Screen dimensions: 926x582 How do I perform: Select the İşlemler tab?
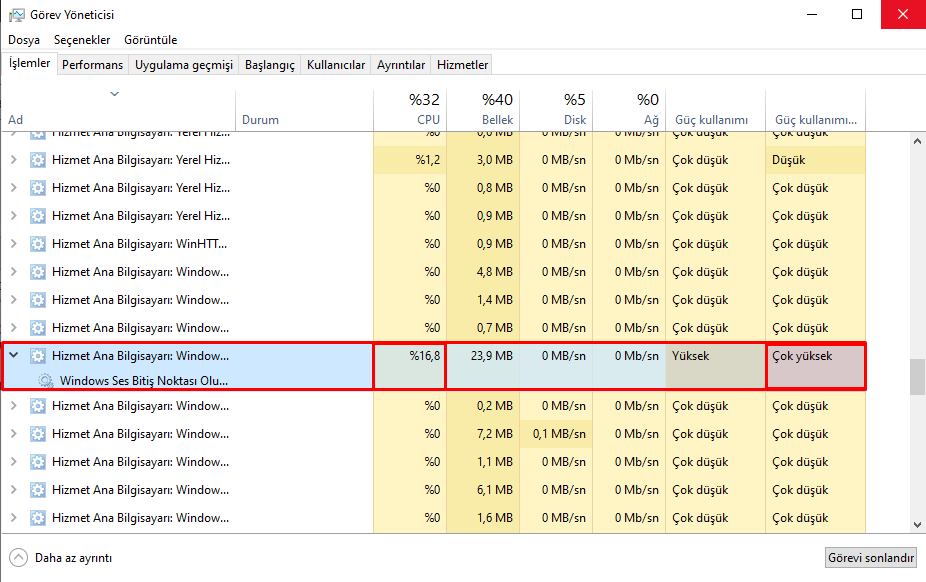(29, 63)
